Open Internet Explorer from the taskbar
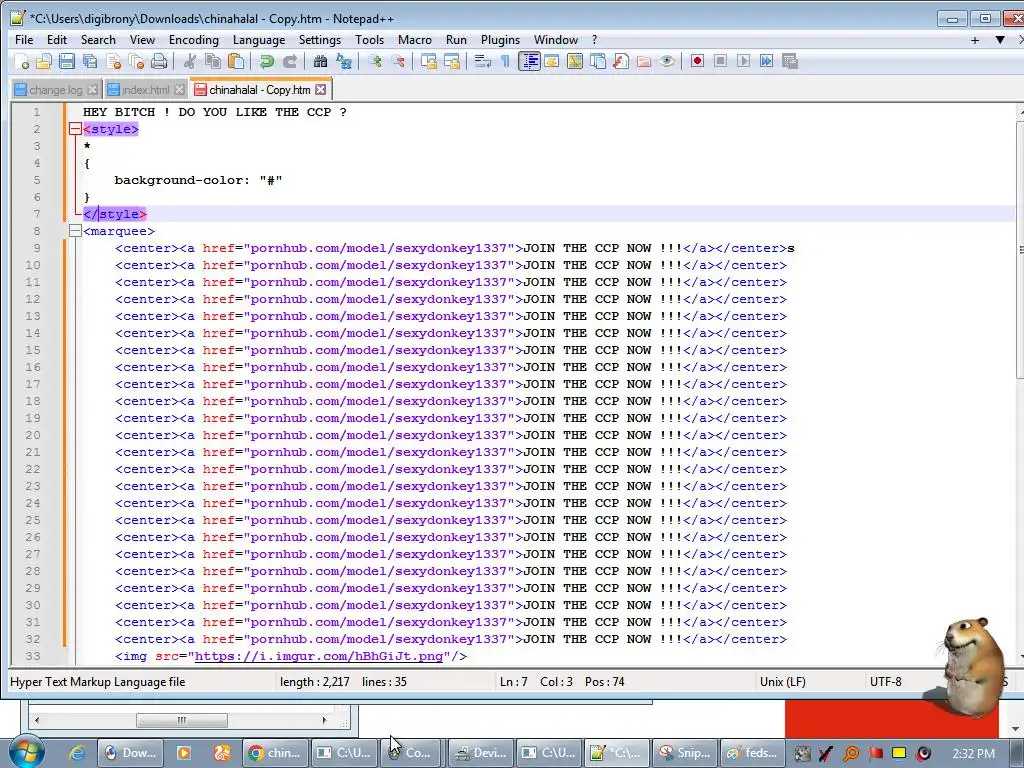Viewport: 1024px width, 768px height. point(77,753)
